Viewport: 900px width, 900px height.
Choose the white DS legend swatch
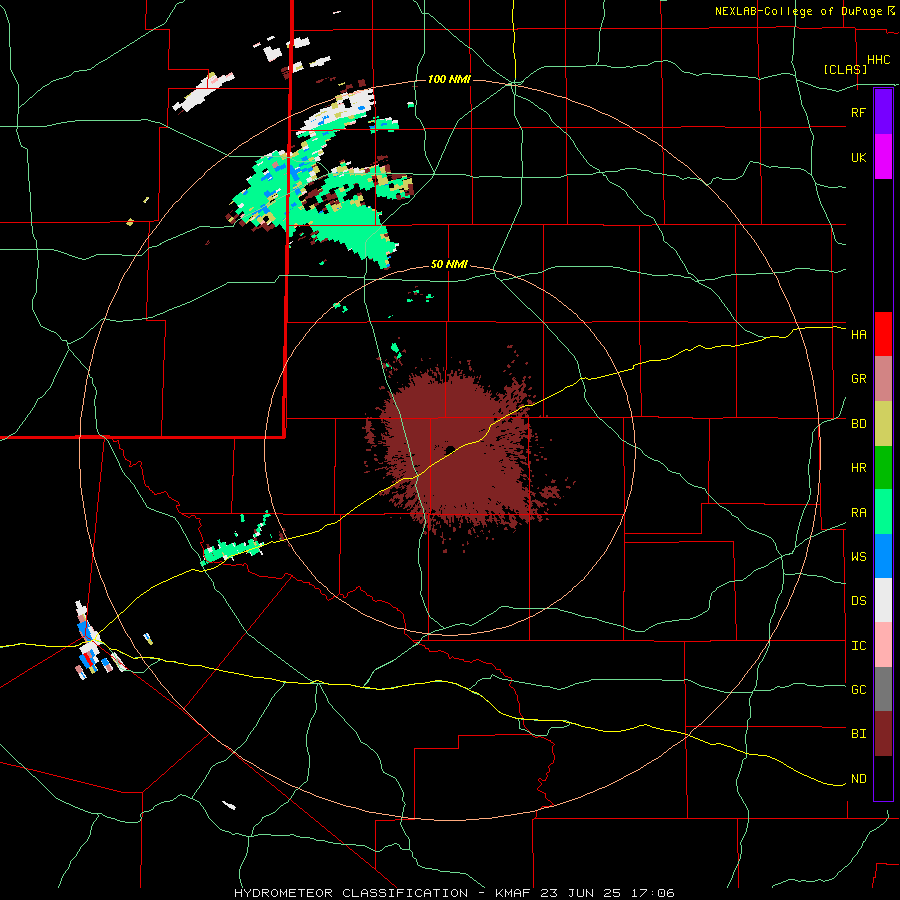[x=883, y=600]
